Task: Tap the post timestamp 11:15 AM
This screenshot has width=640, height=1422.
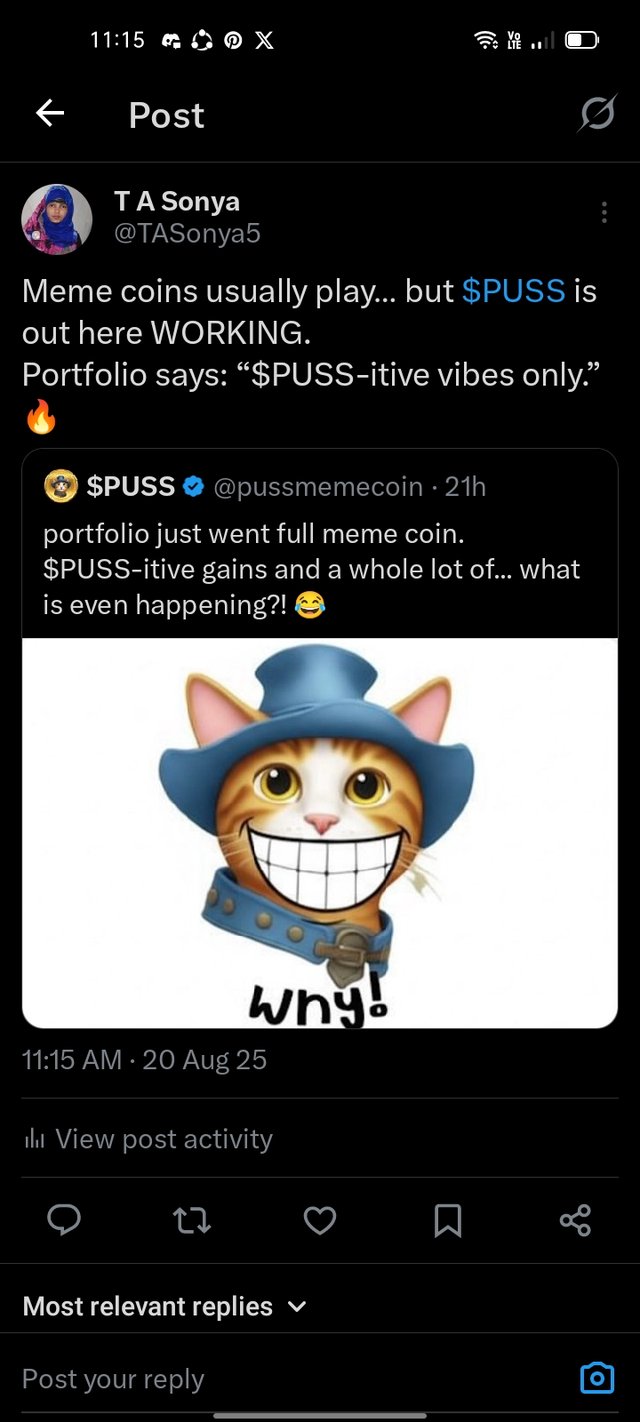Action: tap(72, 1060)
